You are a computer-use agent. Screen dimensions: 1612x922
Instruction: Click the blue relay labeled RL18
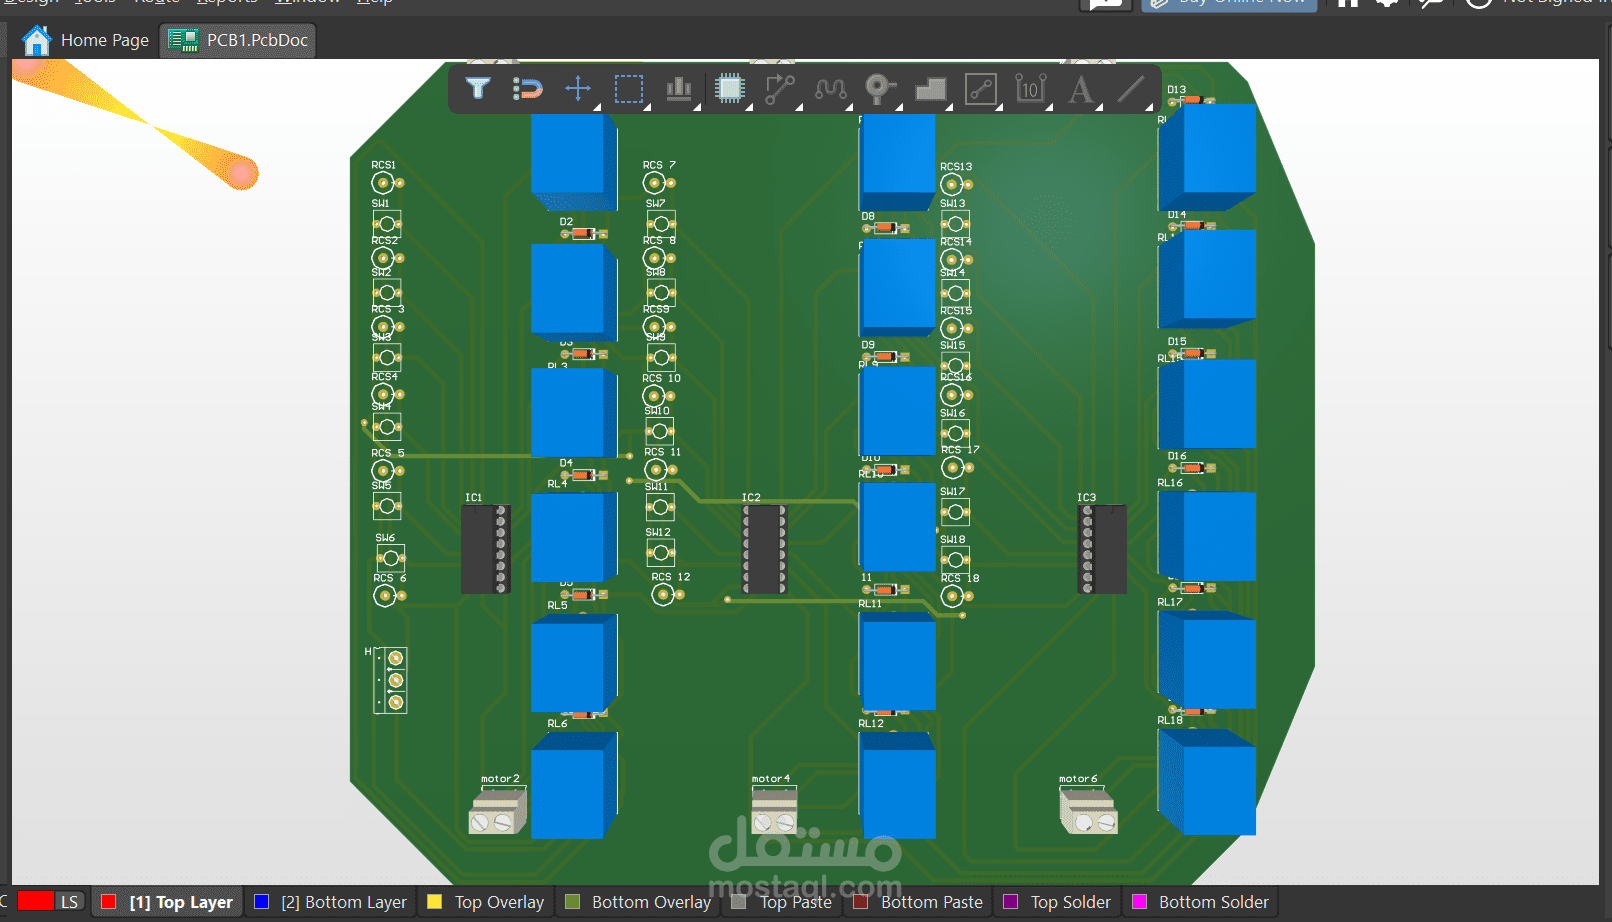(1207, 782)
